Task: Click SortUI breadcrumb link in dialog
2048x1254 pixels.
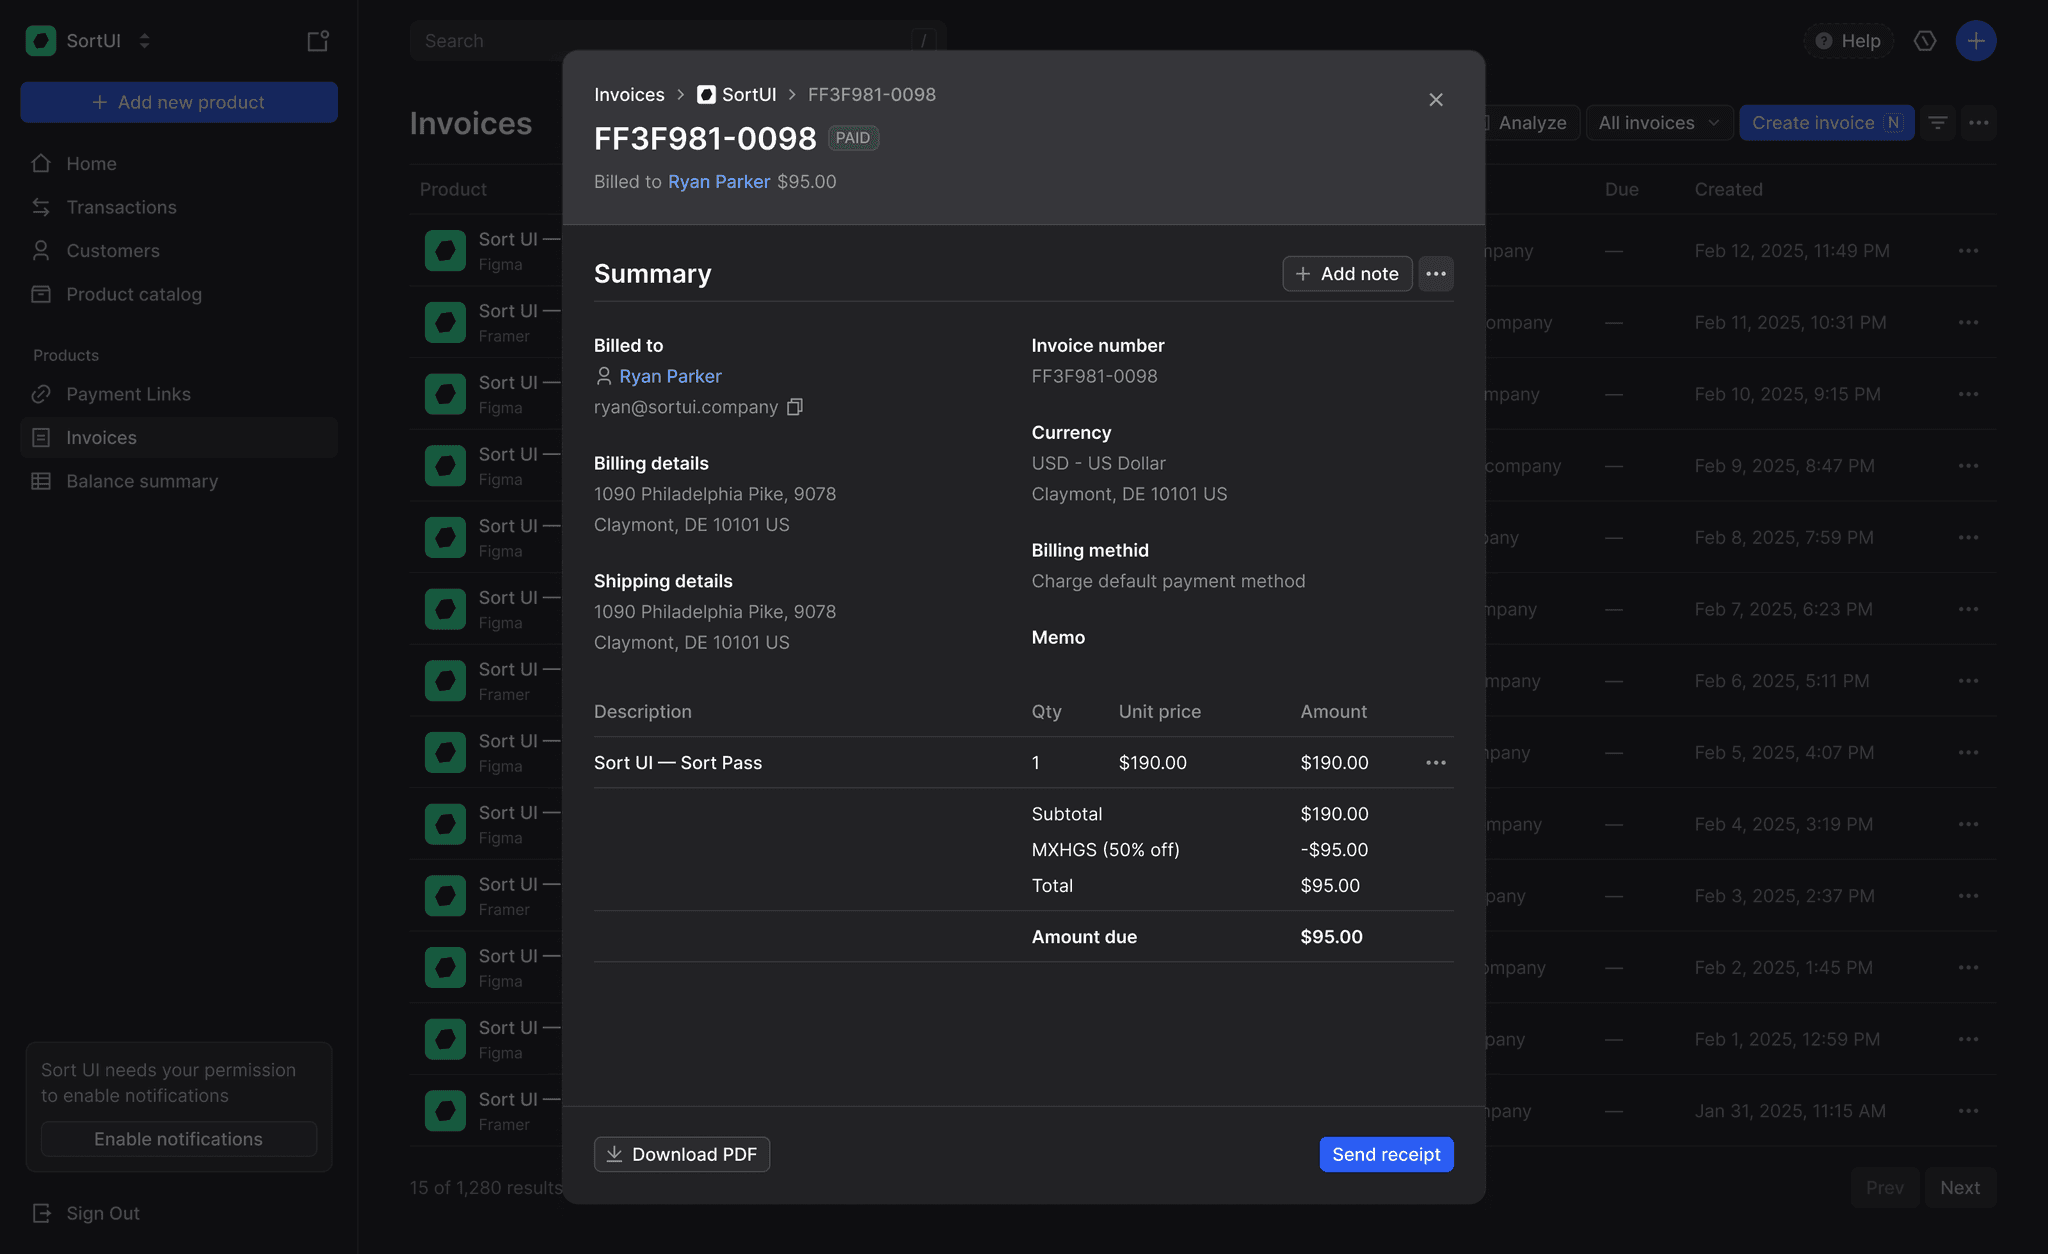Action: 749,95
